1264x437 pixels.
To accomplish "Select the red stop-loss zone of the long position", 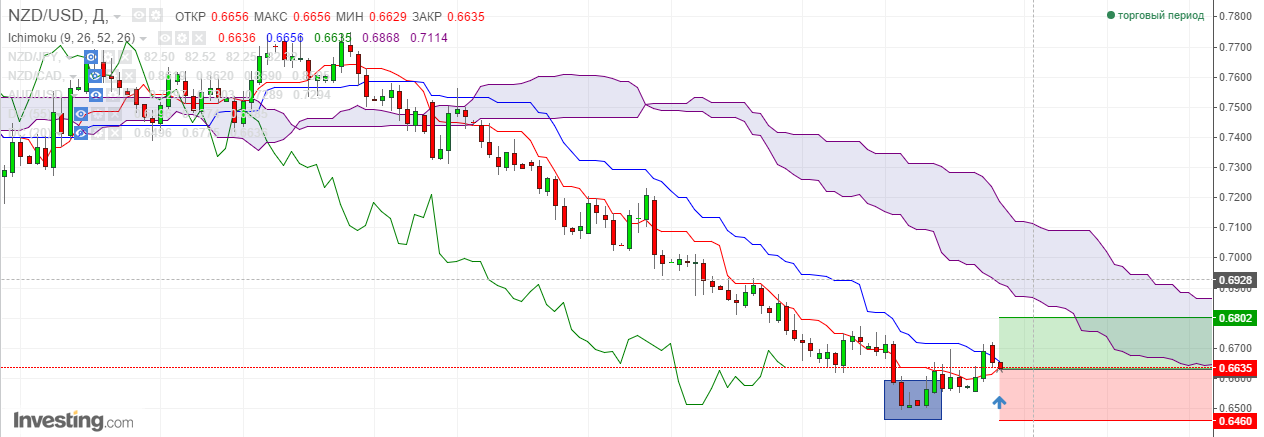I will (1105, 394).
